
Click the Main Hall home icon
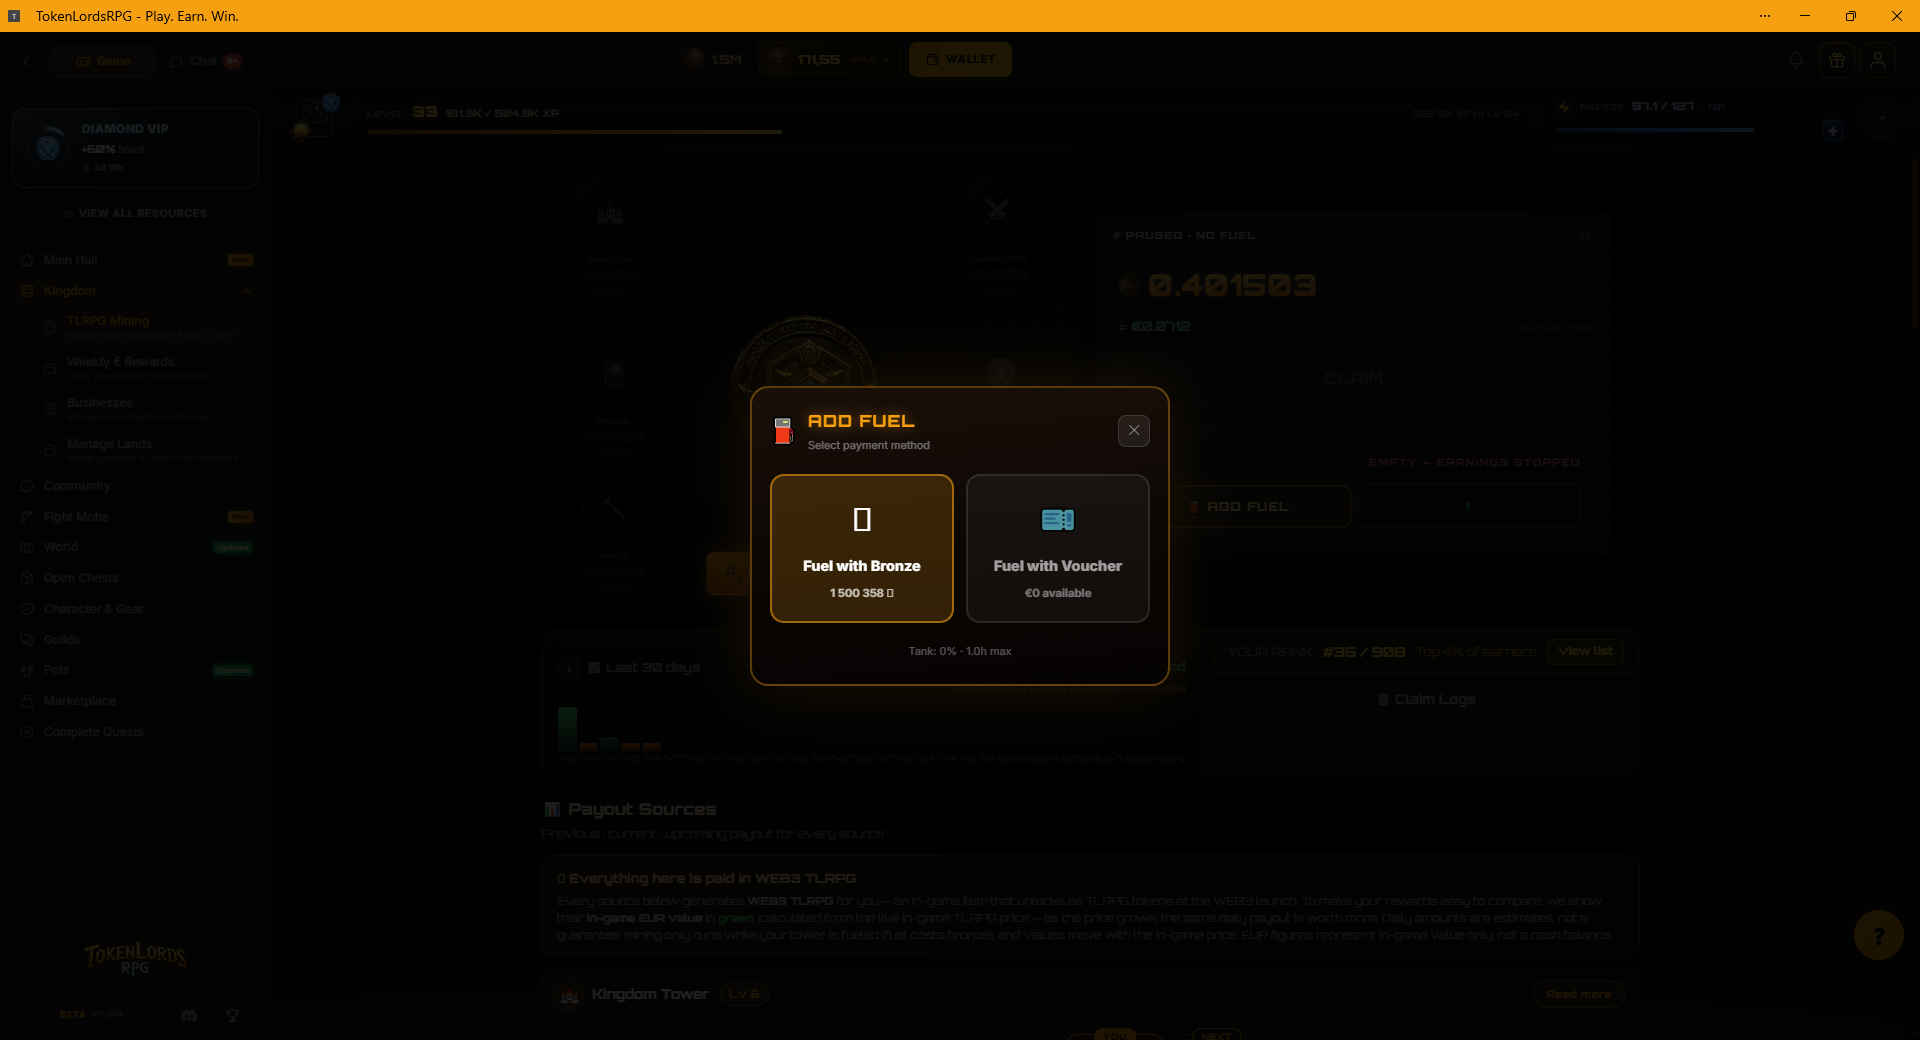coord(27,260)
